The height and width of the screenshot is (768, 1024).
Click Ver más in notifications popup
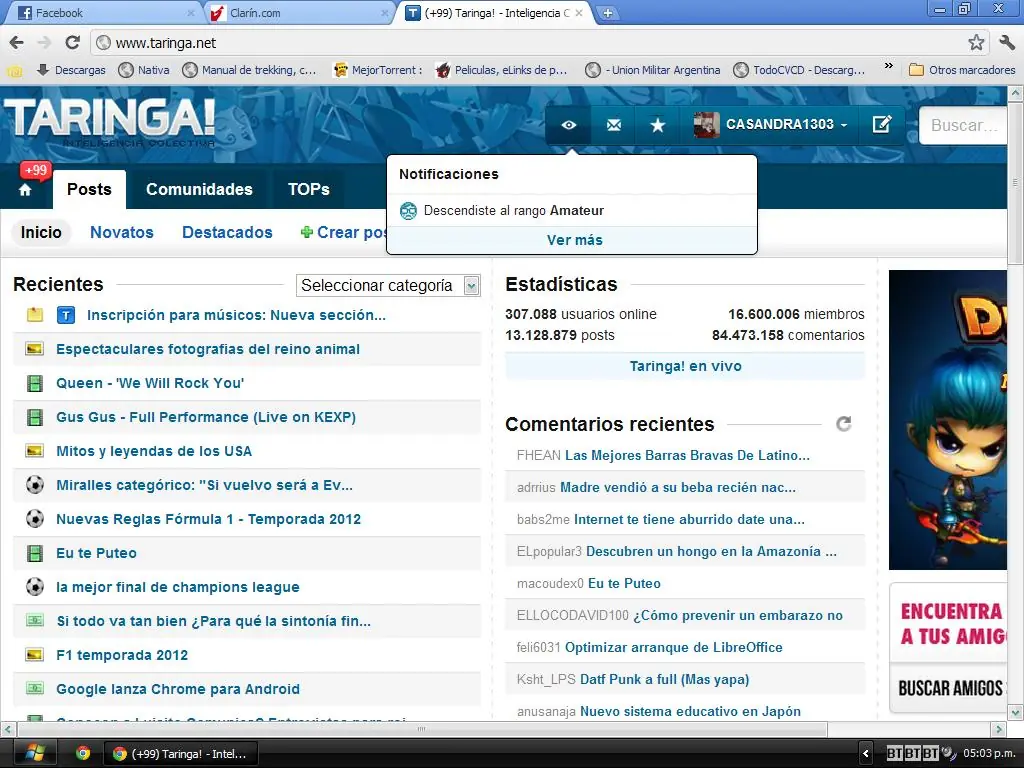[x=574, y=240]
